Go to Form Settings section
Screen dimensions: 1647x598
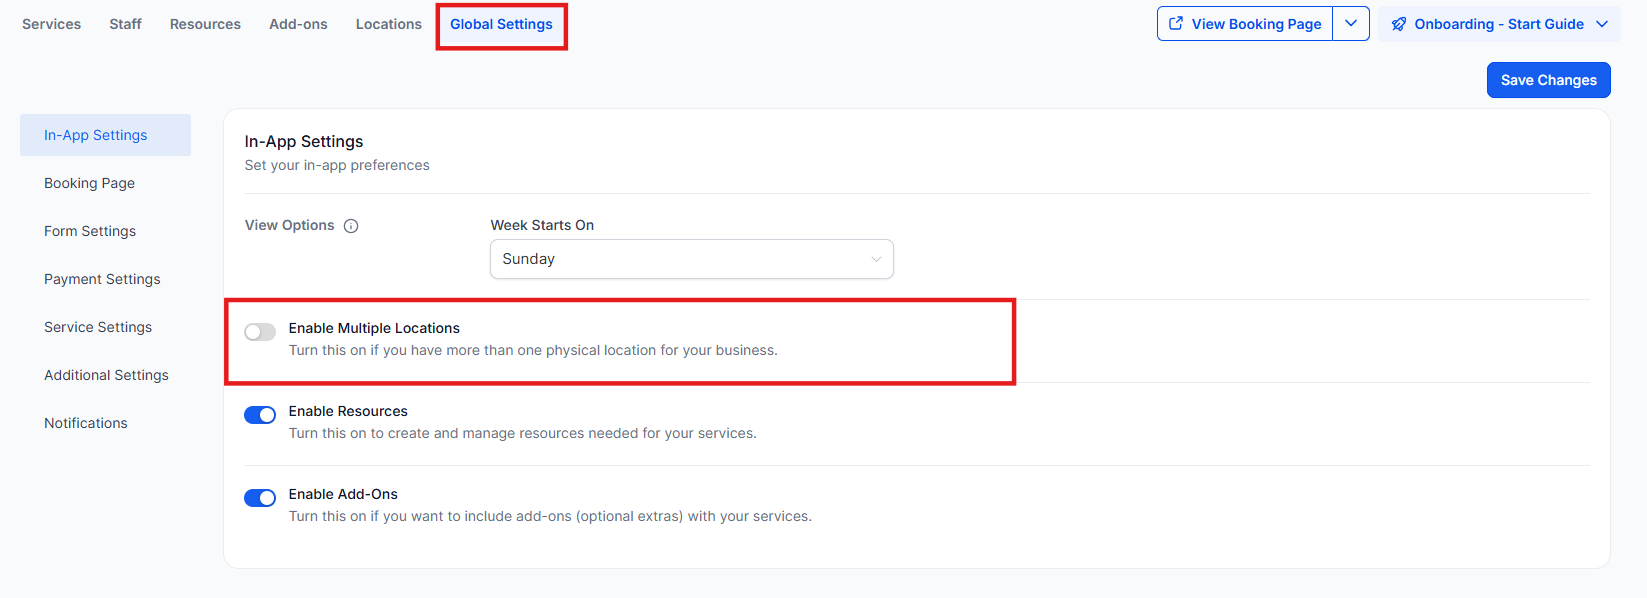(90, 231)
